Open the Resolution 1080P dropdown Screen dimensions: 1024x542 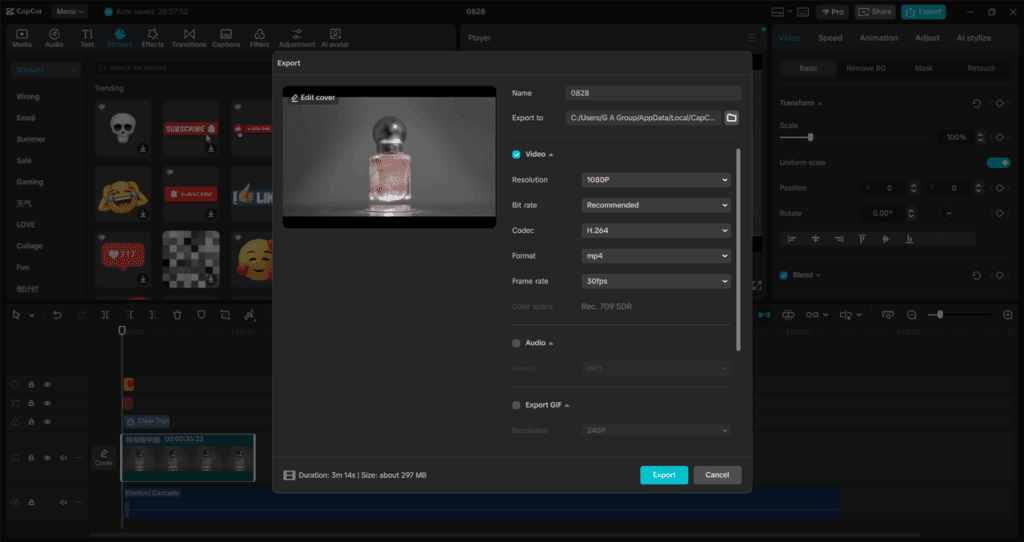656,180
